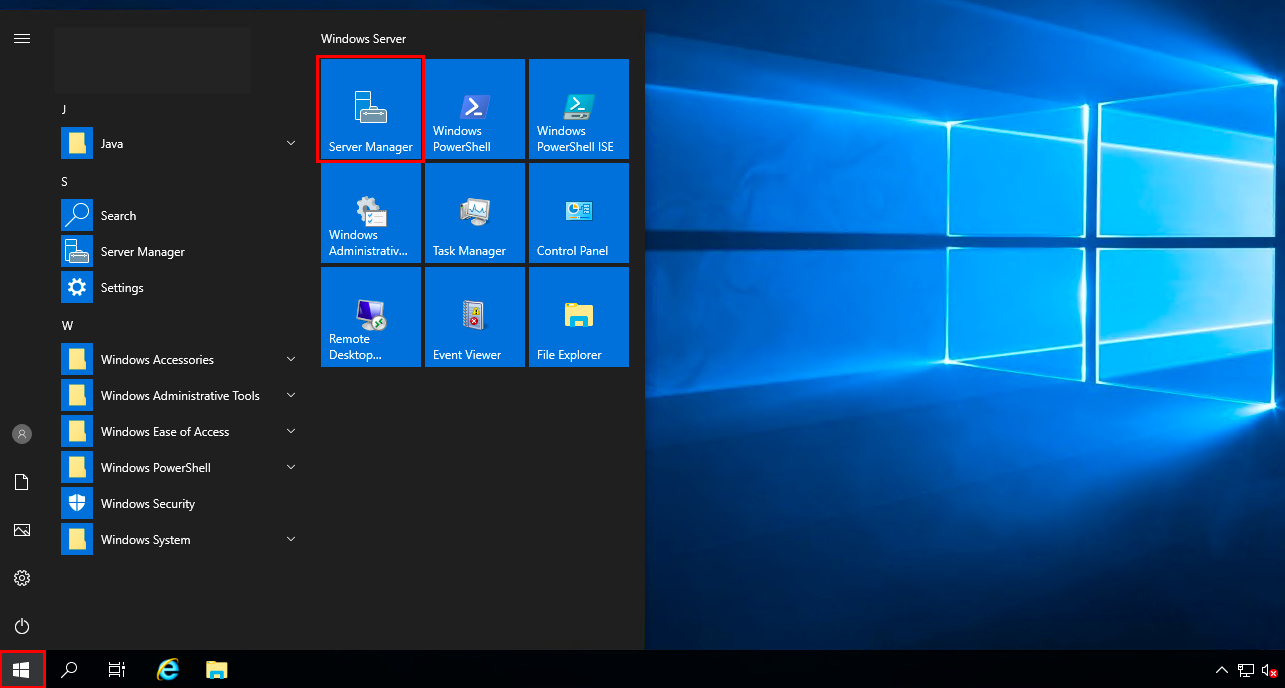Click the Power icon in Start sidebar
The height and width of the screenshot is (688, 1285).
click(22, 626)
